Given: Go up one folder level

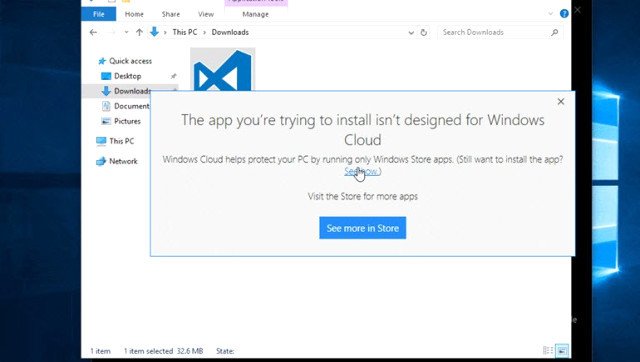Looking at the screenshot, I should pos(140,32).
